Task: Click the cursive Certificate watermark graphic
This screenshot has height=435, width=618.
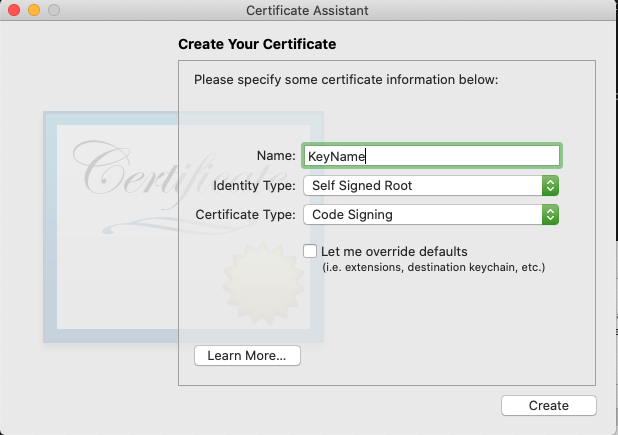Action: (x=140, y=170)
